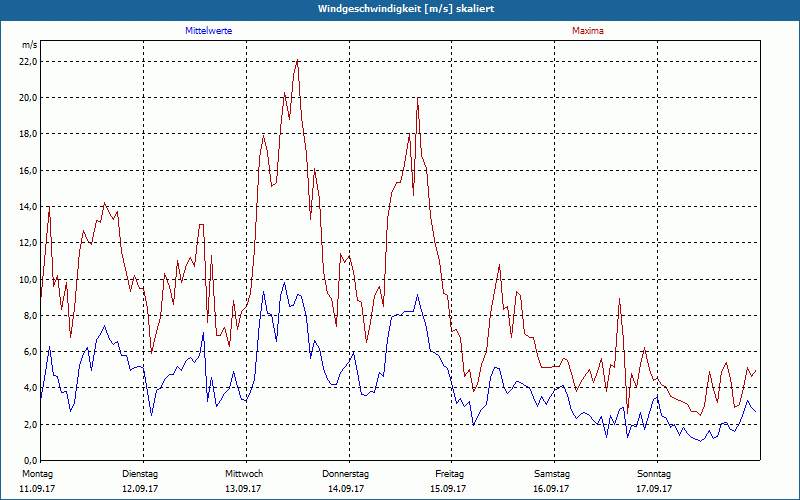Click the 4,0 y-axis value
Screen dimensions: 800x500
pos(31,388)
